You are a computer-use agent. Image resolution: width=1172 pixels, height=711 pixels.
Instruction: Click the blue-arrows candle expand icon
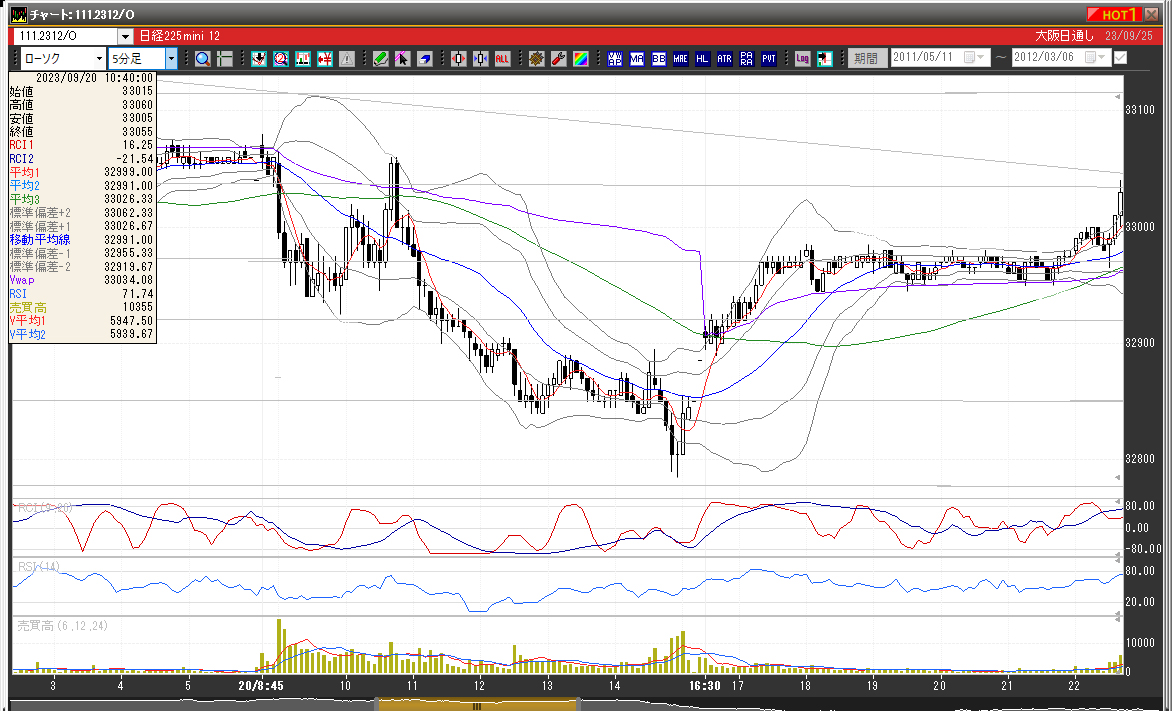(x=480, y=58)
